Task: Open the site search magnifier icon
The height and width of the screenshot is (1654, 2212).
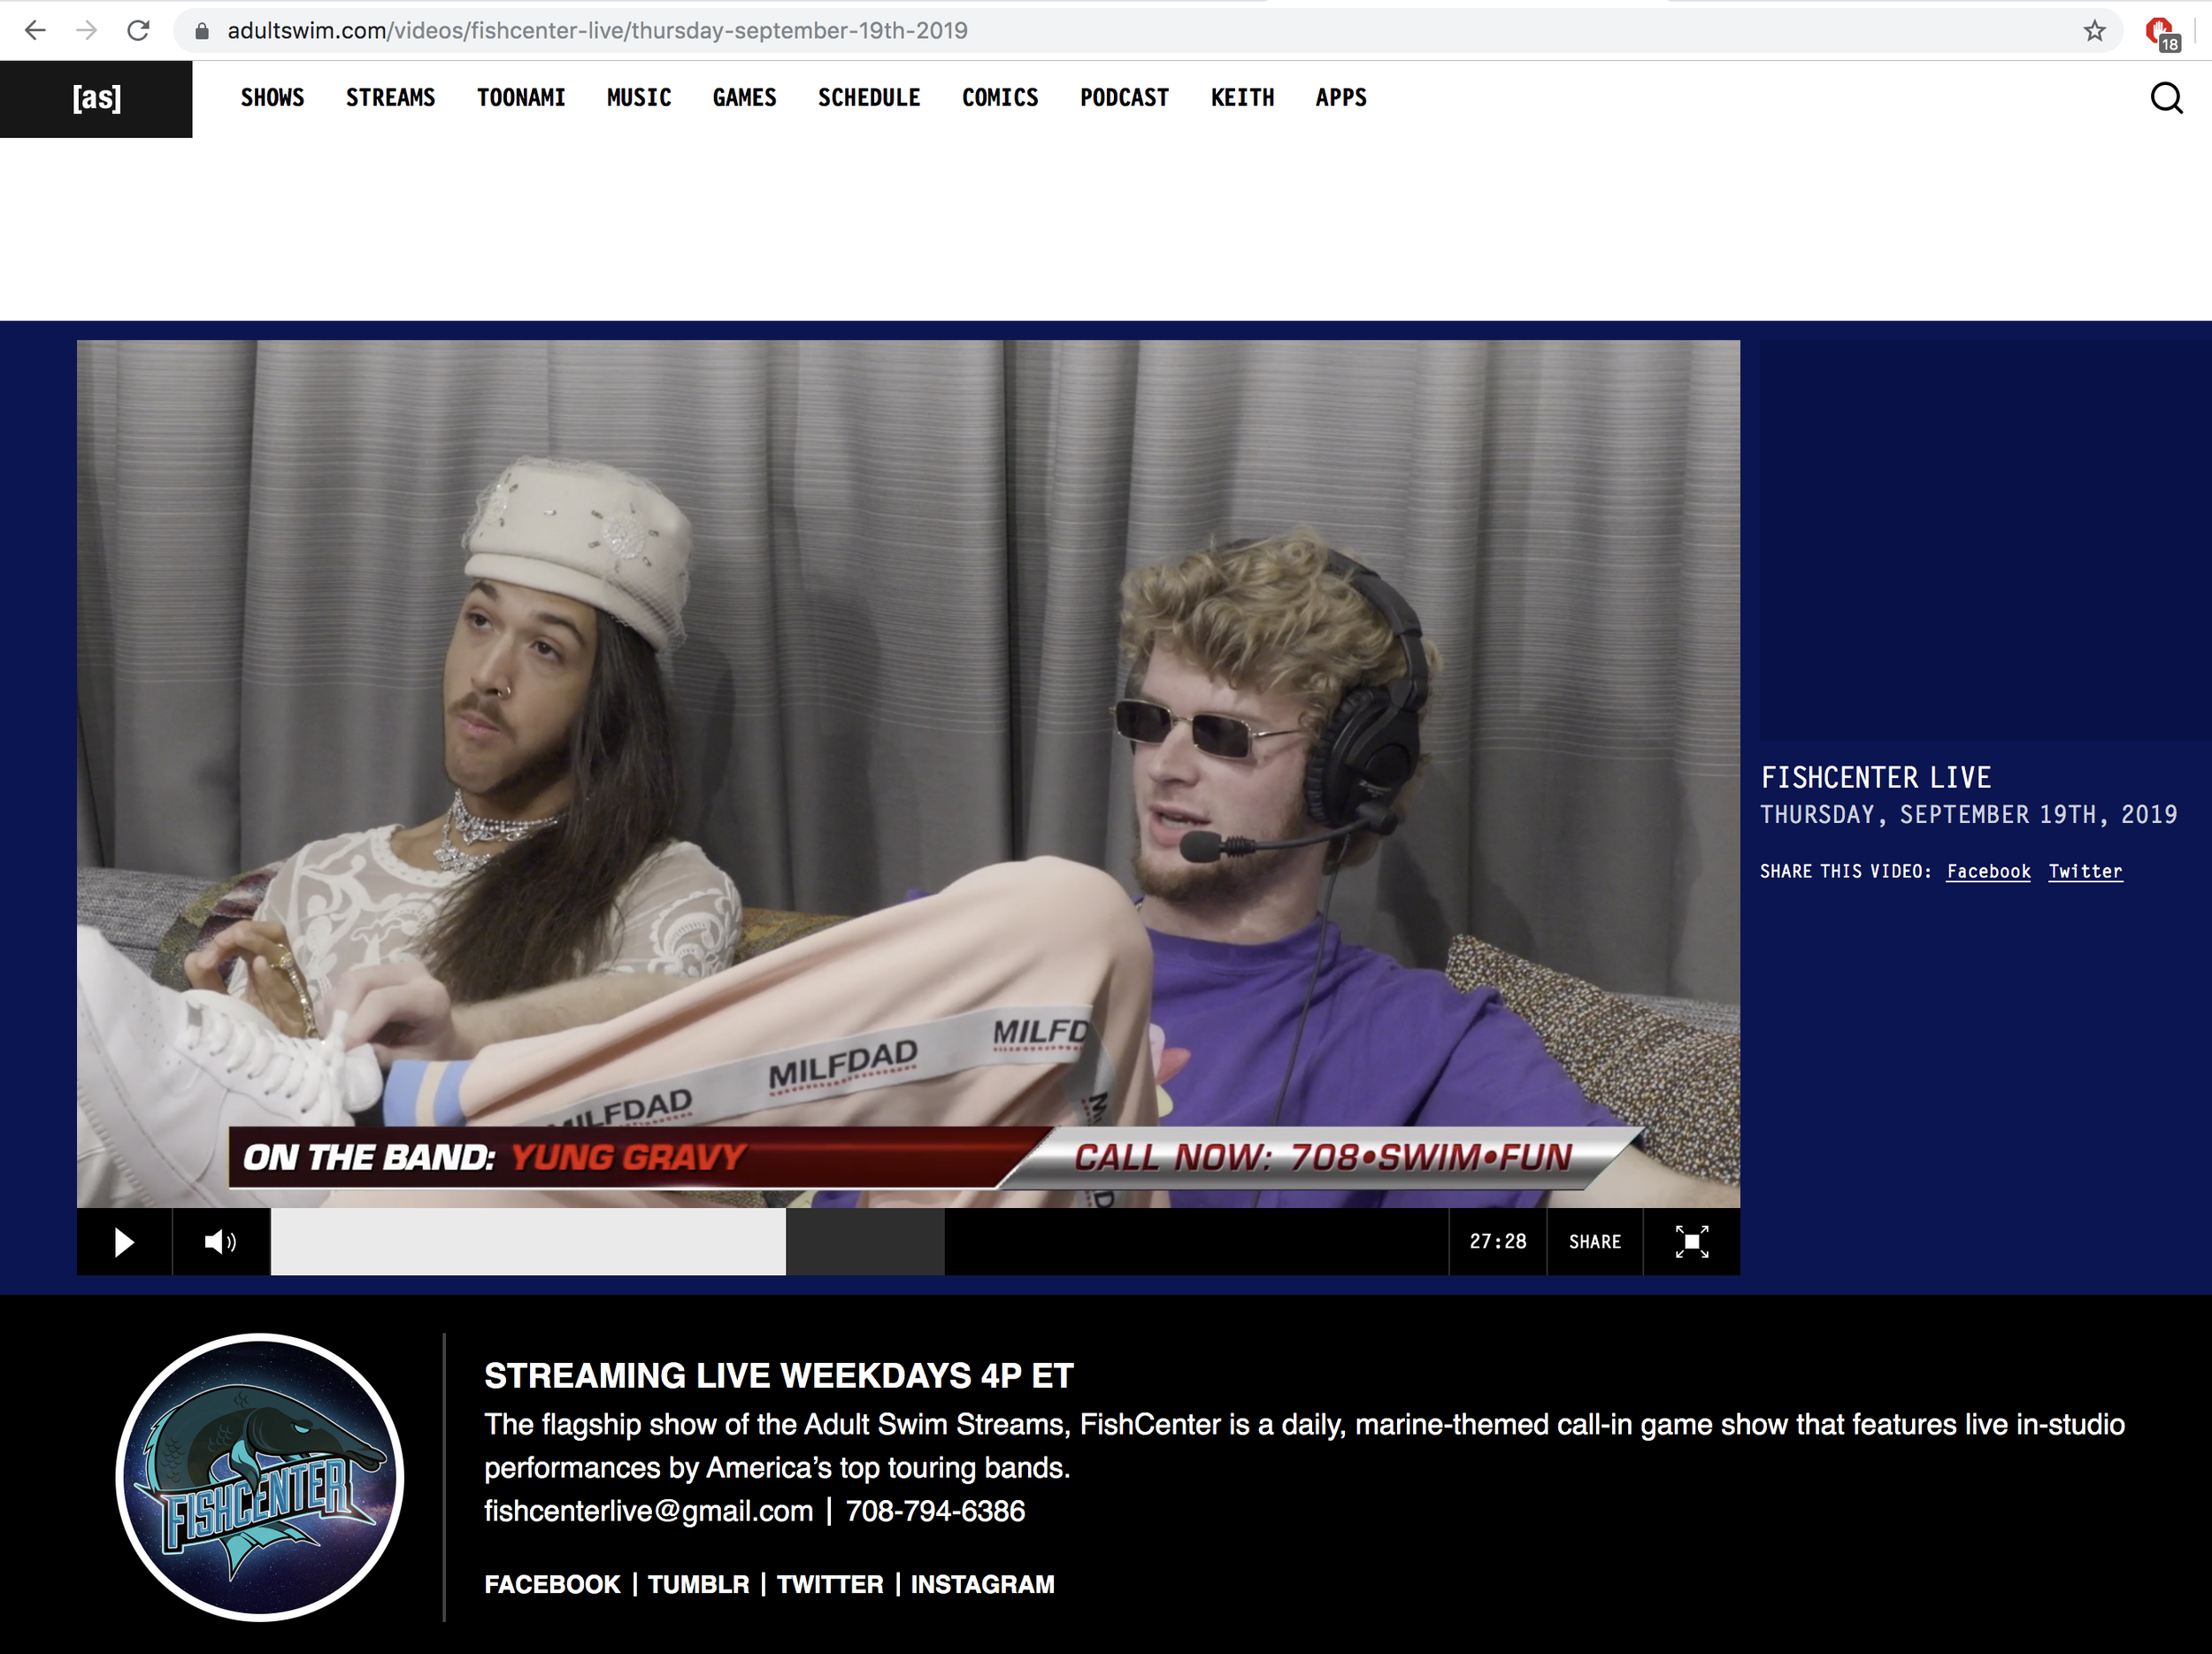Action: click(x=2166, y=98)
